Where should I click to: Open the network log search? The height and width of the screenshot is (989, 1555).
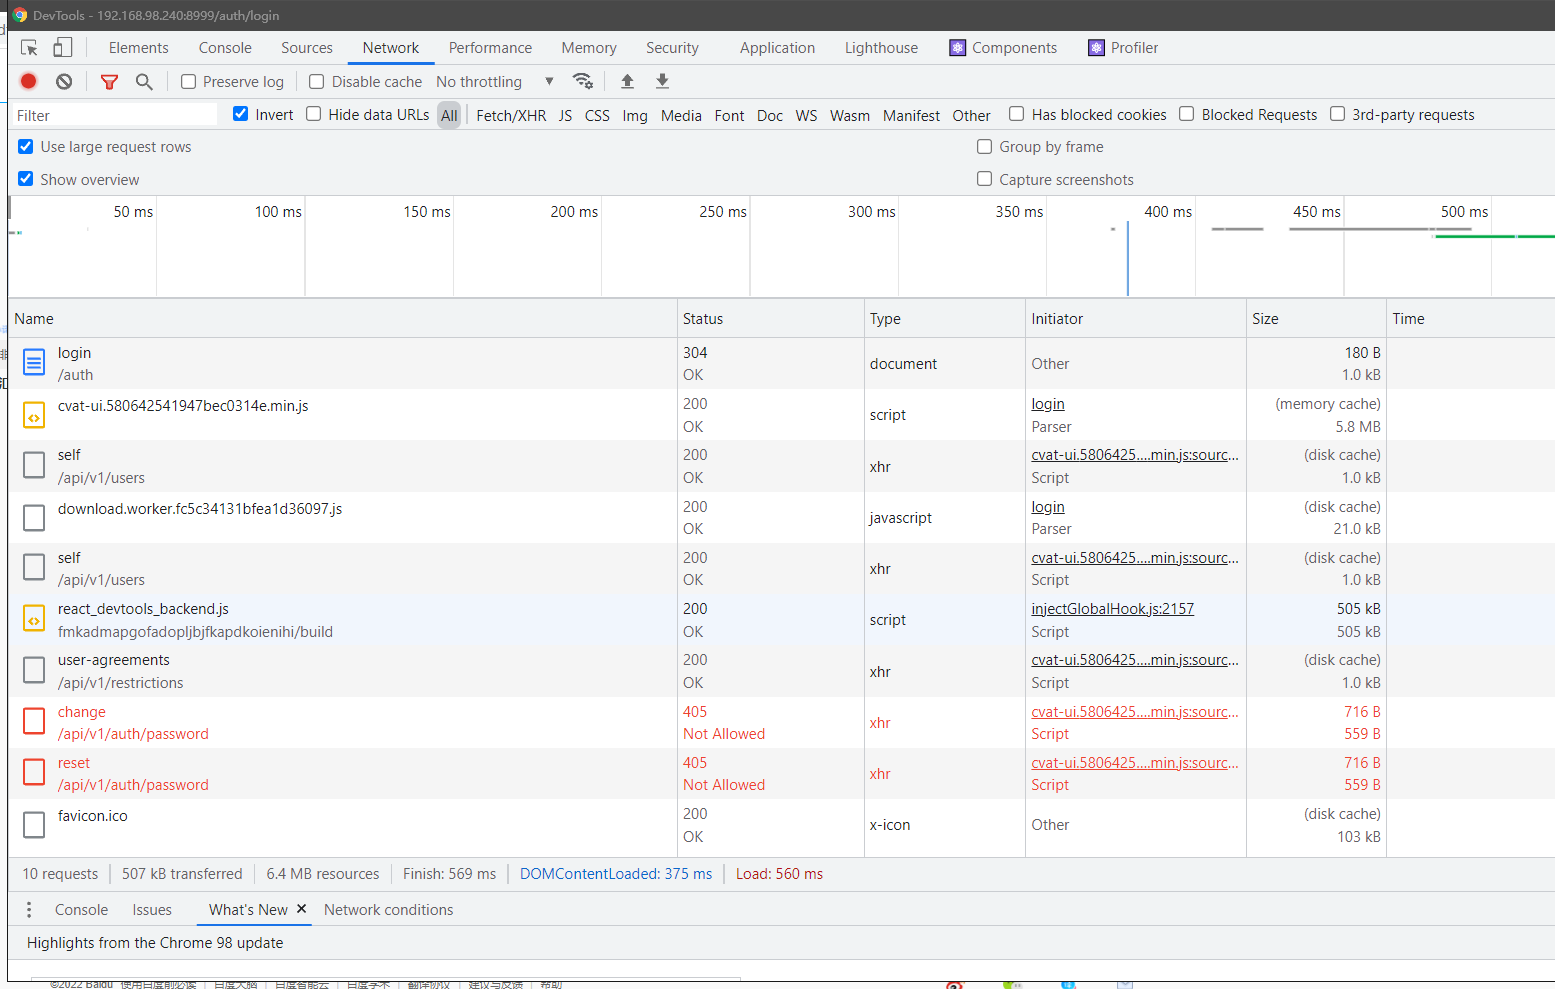tap(144, 81)
